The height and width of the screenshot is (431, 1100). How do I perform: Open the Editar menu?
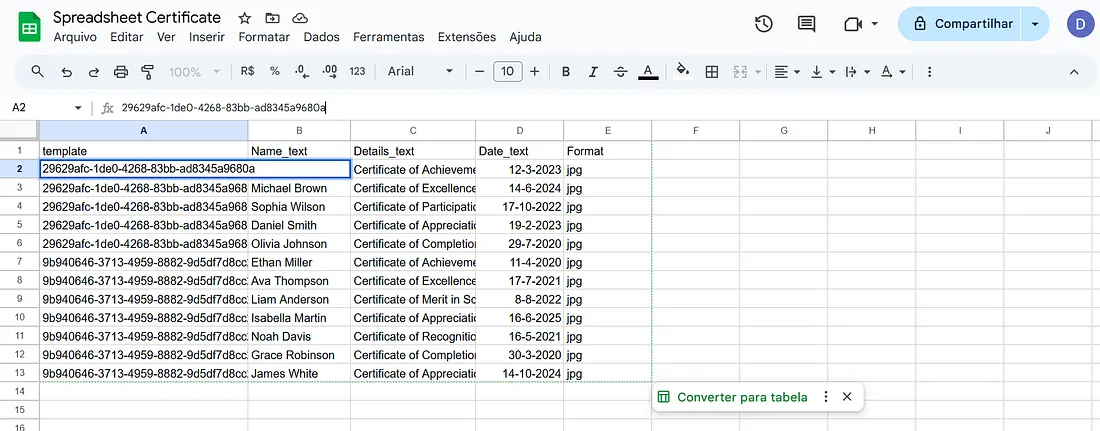[x=127, y=37]
